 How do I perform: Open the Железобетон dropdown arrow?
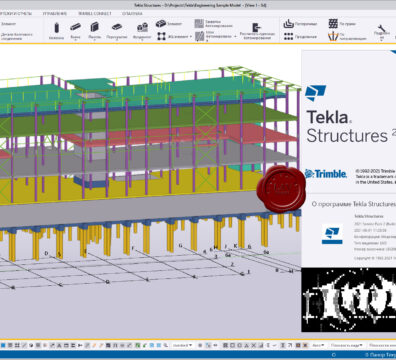(191, 36)
